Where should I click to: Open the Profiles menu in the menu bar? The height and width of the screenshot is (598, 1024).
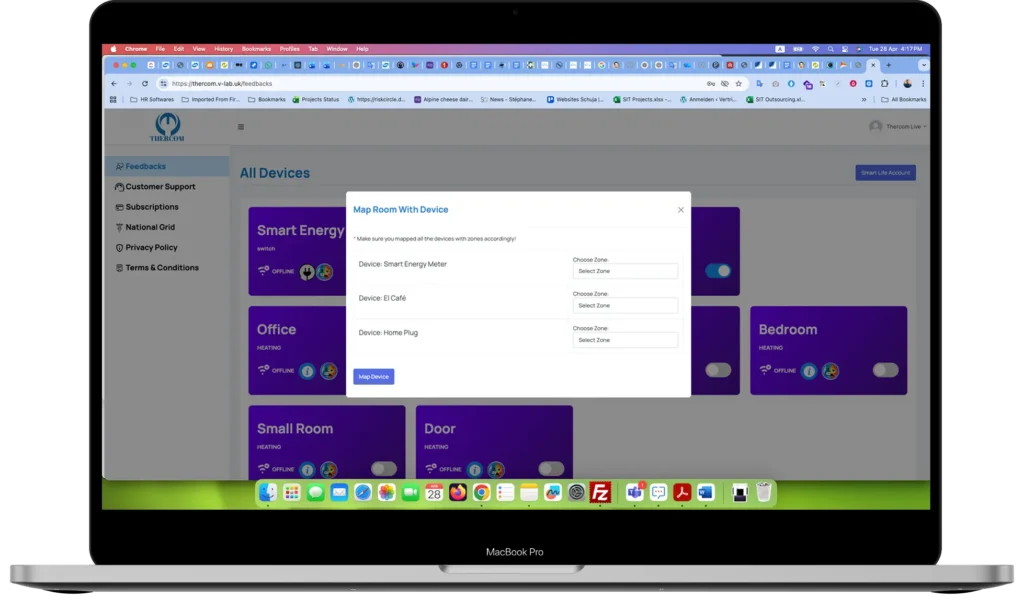pos(289,49)
